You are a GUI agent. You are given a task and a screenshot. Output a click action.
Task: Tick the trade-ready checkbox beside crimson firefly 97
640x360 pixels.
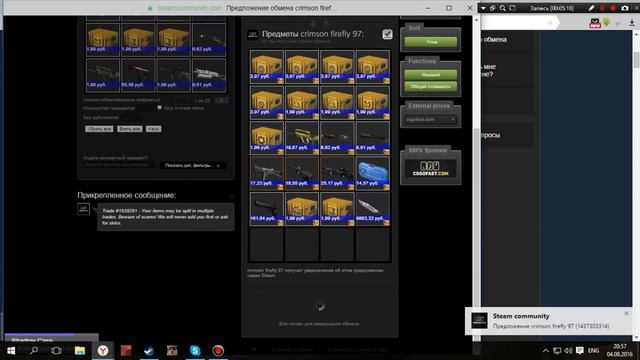coord(387,34)
